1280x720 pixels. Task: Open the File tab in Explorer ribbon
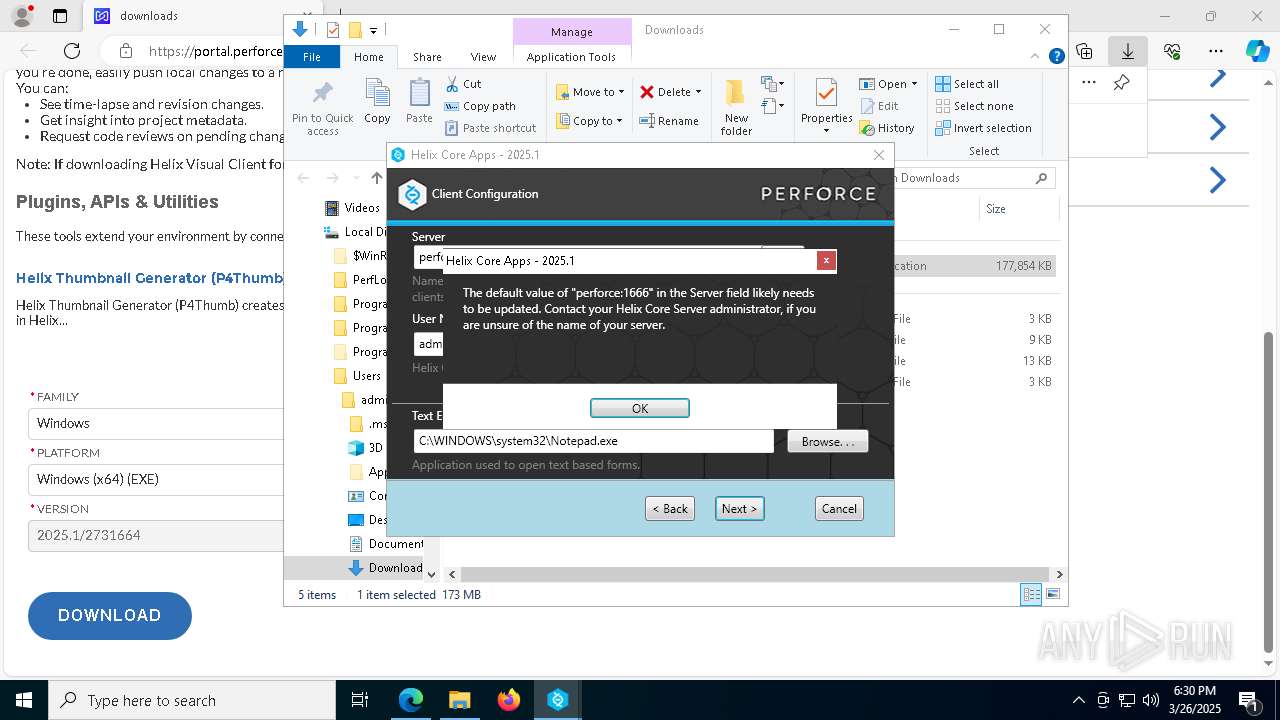click(312, 57)
